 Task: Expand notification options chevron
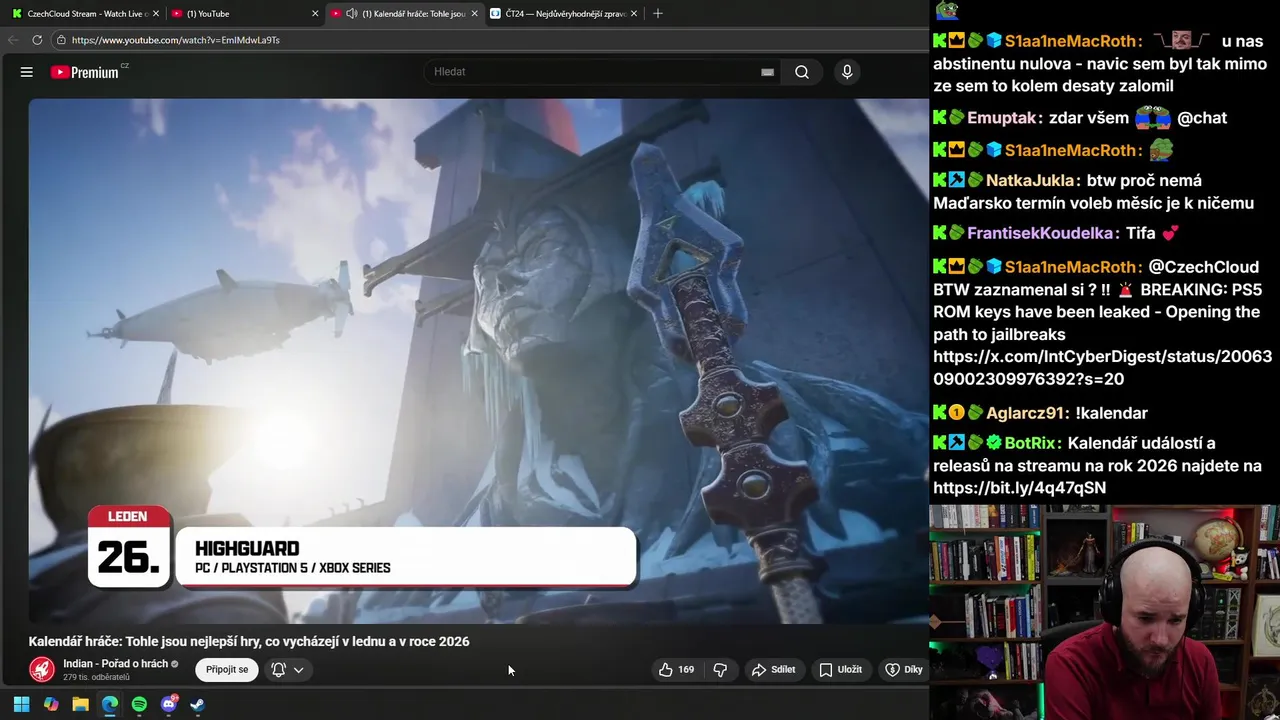(298, 670)
